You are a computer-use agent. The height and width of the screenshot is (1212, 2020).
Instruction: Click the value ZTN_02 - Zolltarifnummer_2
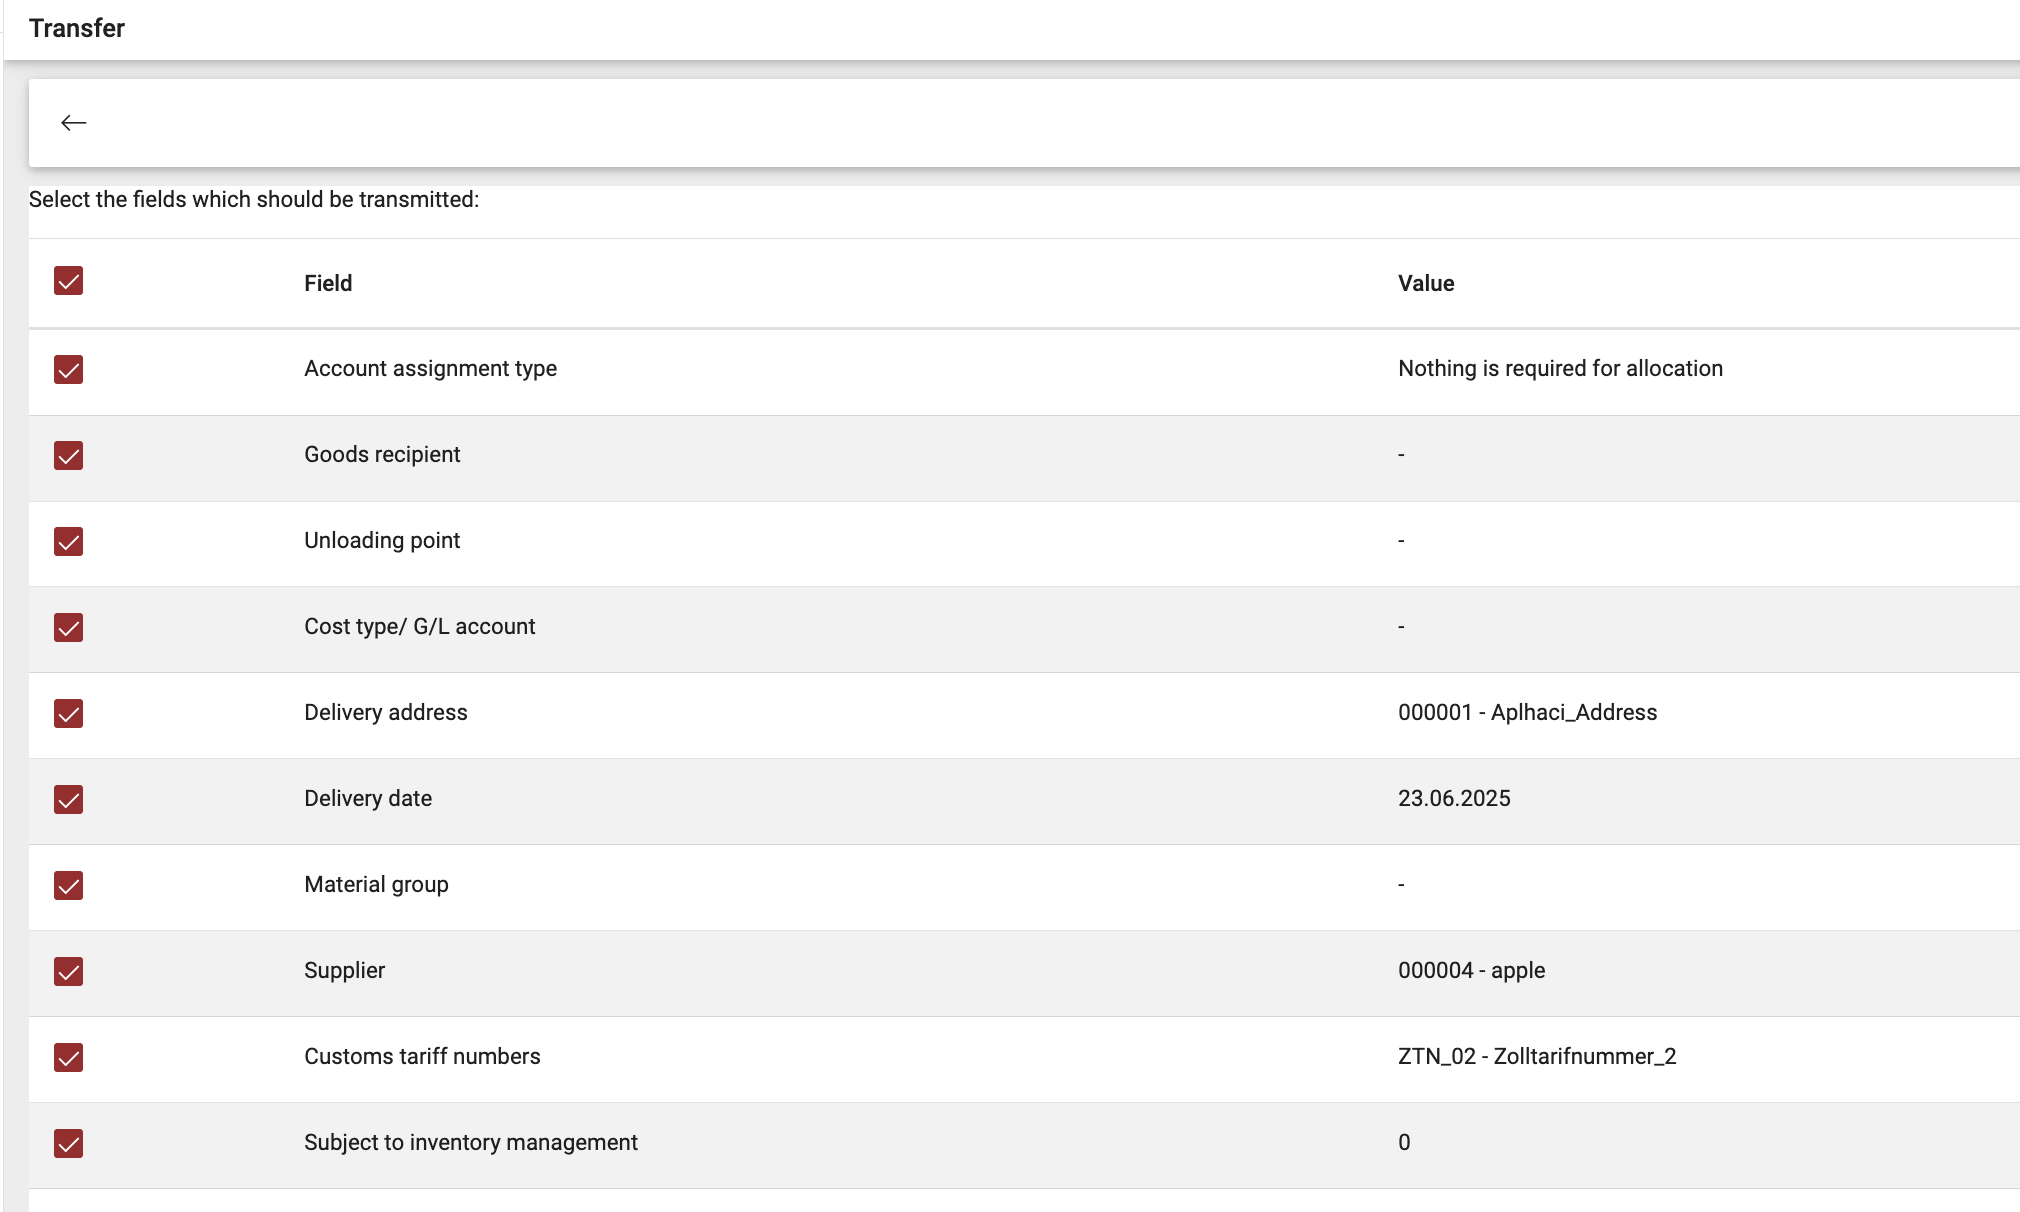pos(1537,1056)
